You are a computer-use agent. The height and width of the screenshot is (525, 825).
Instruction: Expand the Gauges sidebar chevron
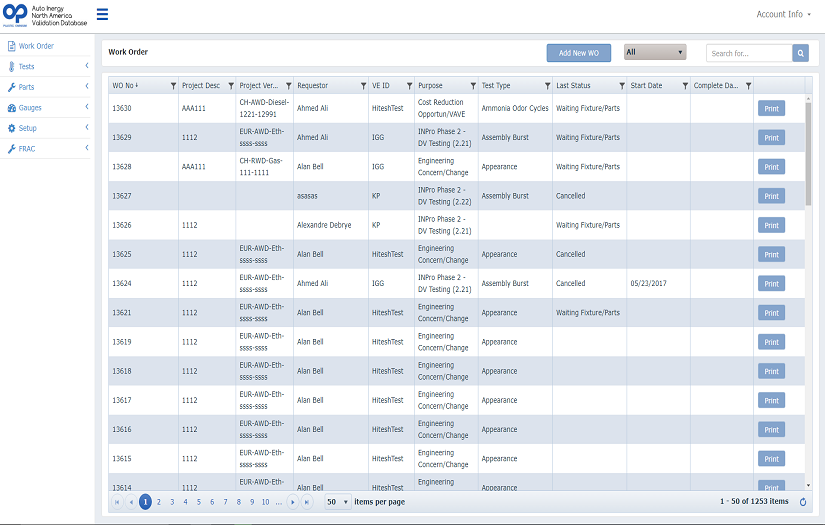pos(87,107)
